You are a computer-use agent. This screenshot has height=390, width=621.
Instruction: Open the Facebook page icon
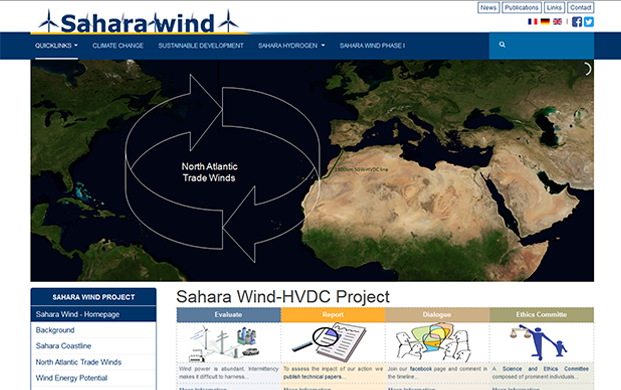[x=577, y=22]
